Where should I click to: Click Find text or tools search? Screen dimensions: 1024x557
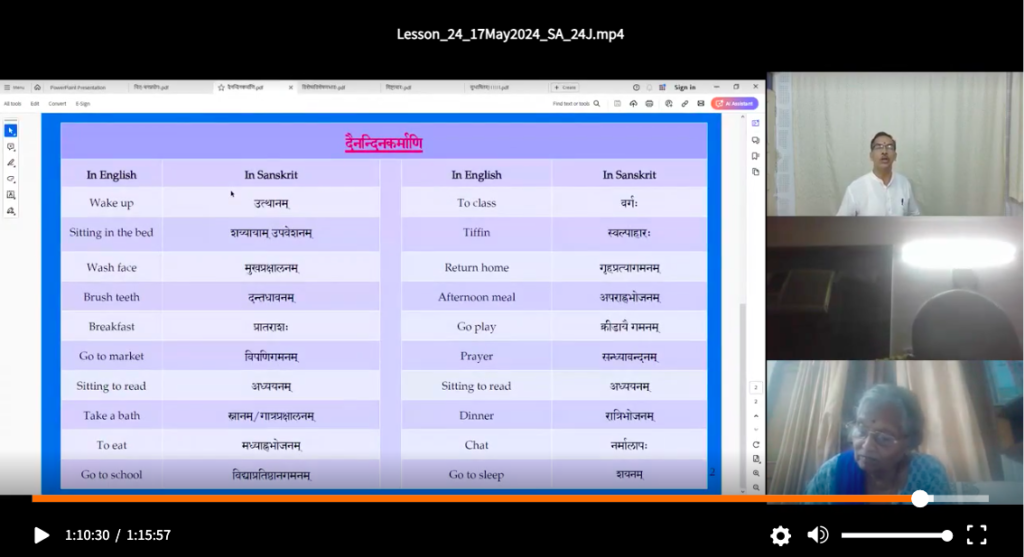576,103
